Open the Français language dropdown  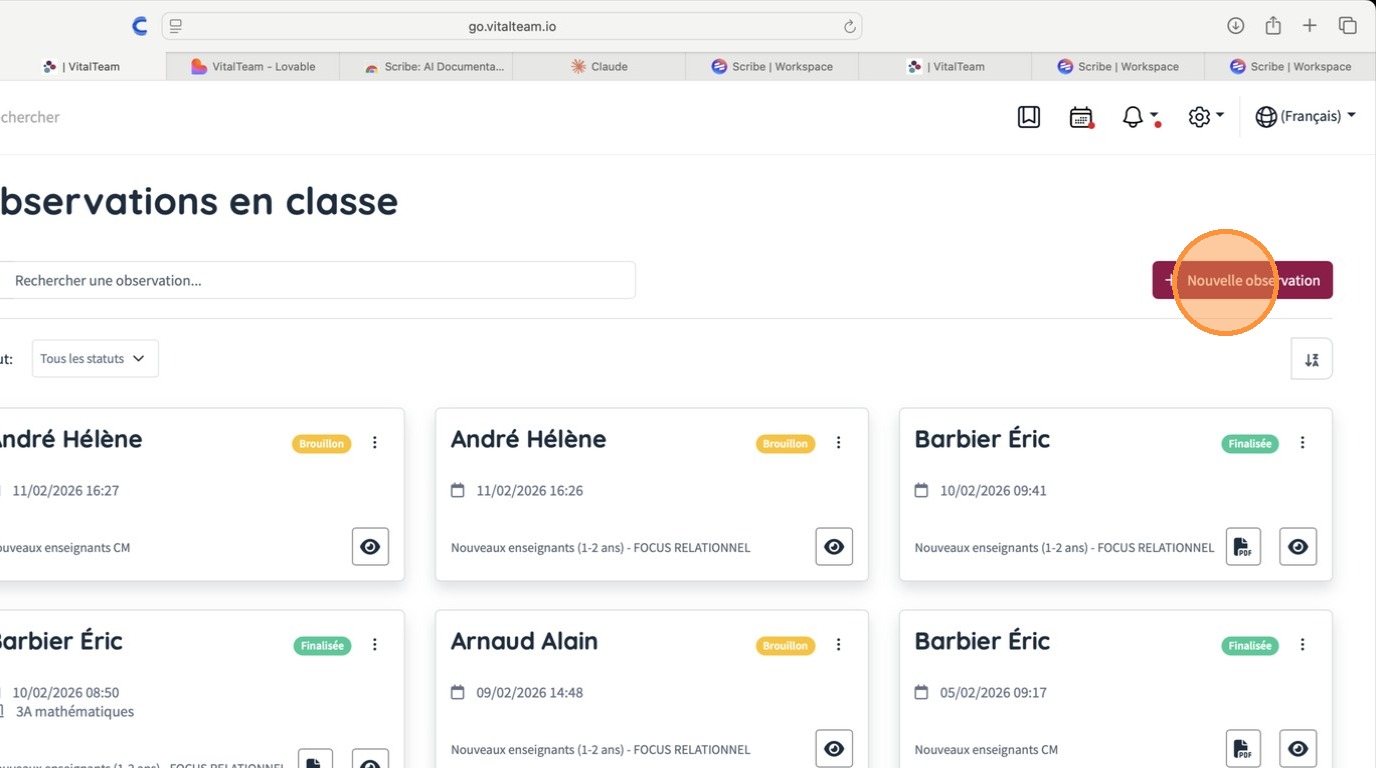tap(1306, 117)
